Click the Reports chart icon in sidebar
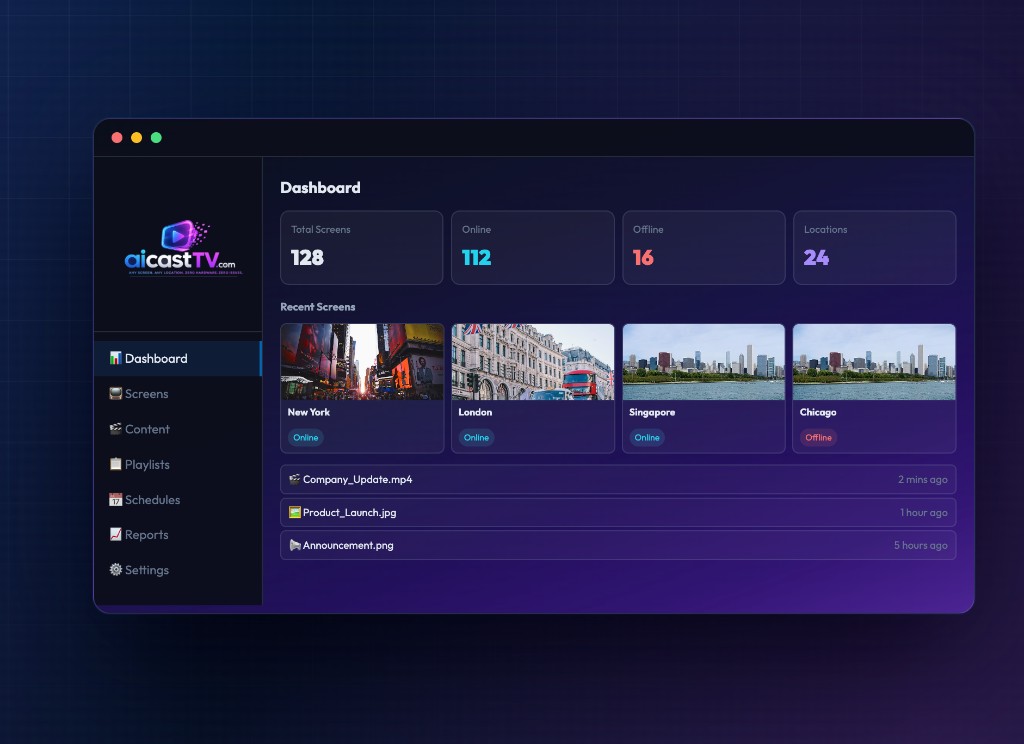Viewport: 1024px width, 744px height. click(x=116, y=534)
